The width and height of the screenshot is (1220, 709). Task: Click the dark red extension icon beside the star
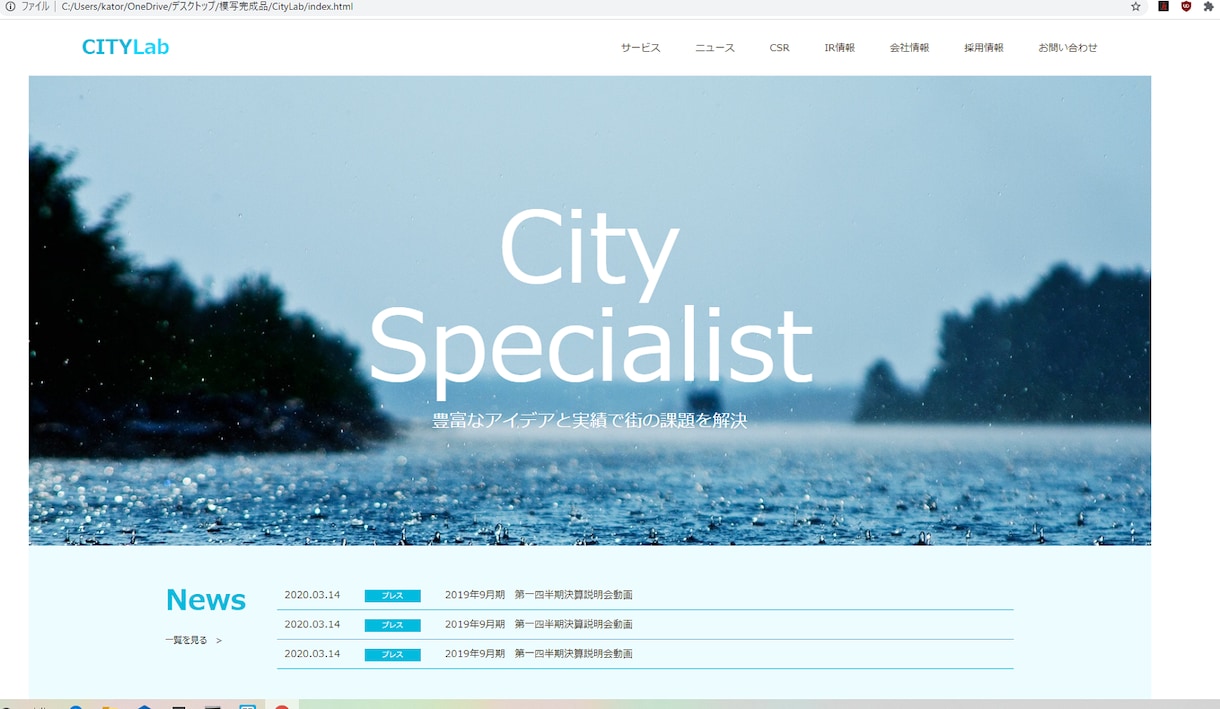(x=1163, y=6)
